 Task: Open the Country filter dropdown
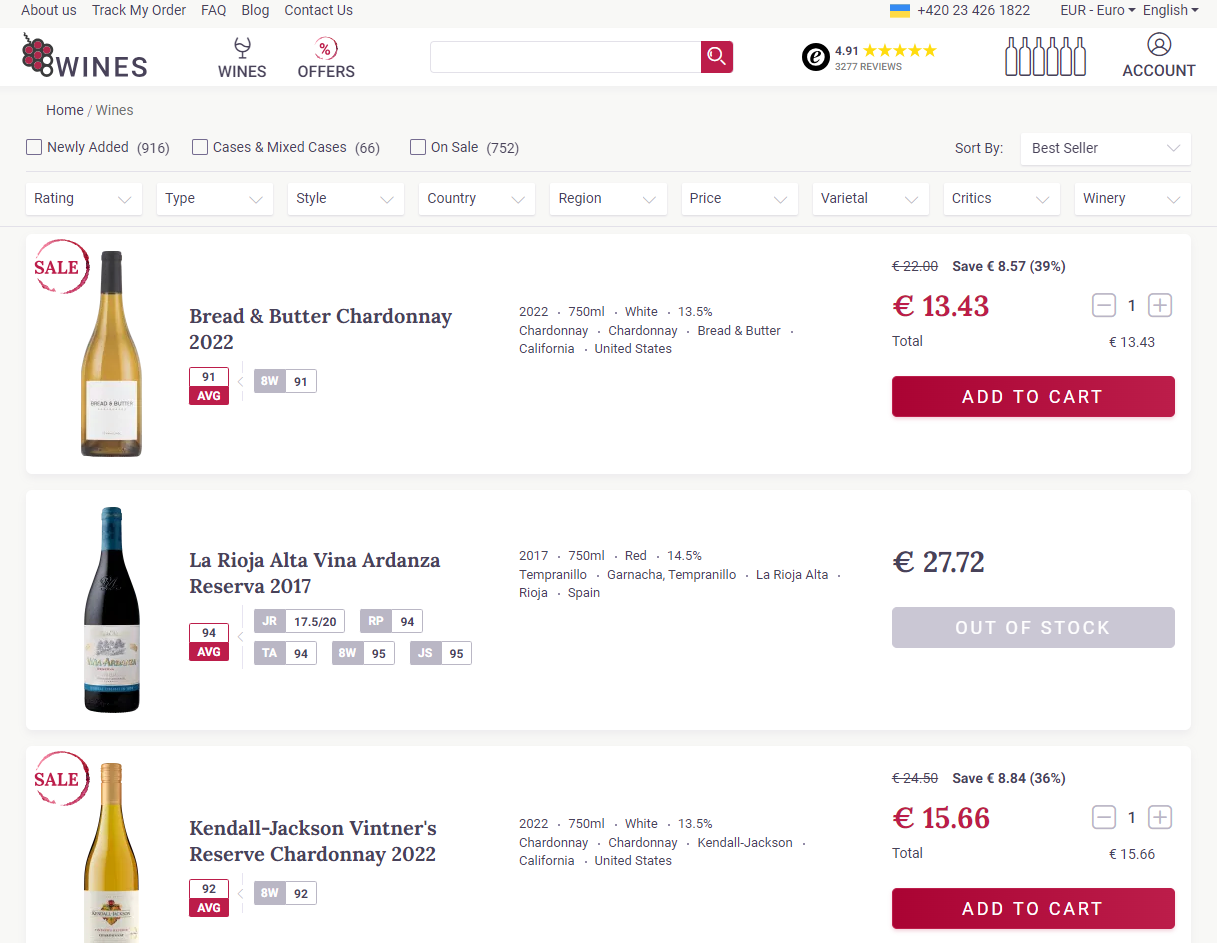476,199
